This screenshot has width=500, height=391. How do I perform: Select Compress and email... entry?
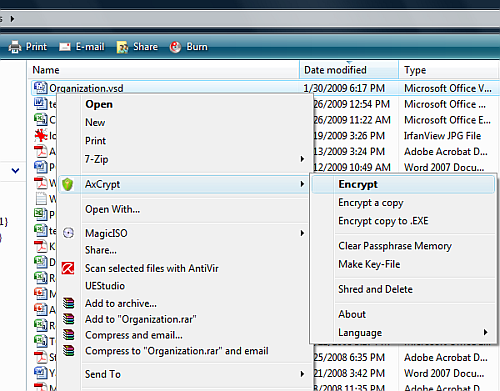click(x=134, y=335)
